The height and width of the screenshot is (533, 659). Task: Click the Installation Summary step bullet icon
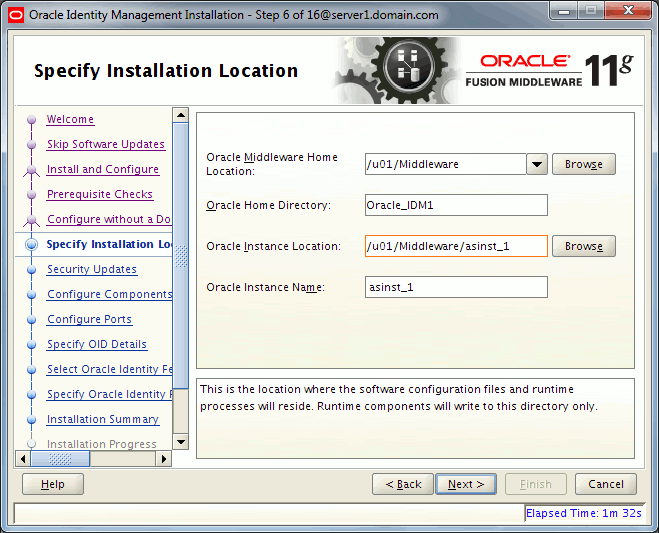32,420
